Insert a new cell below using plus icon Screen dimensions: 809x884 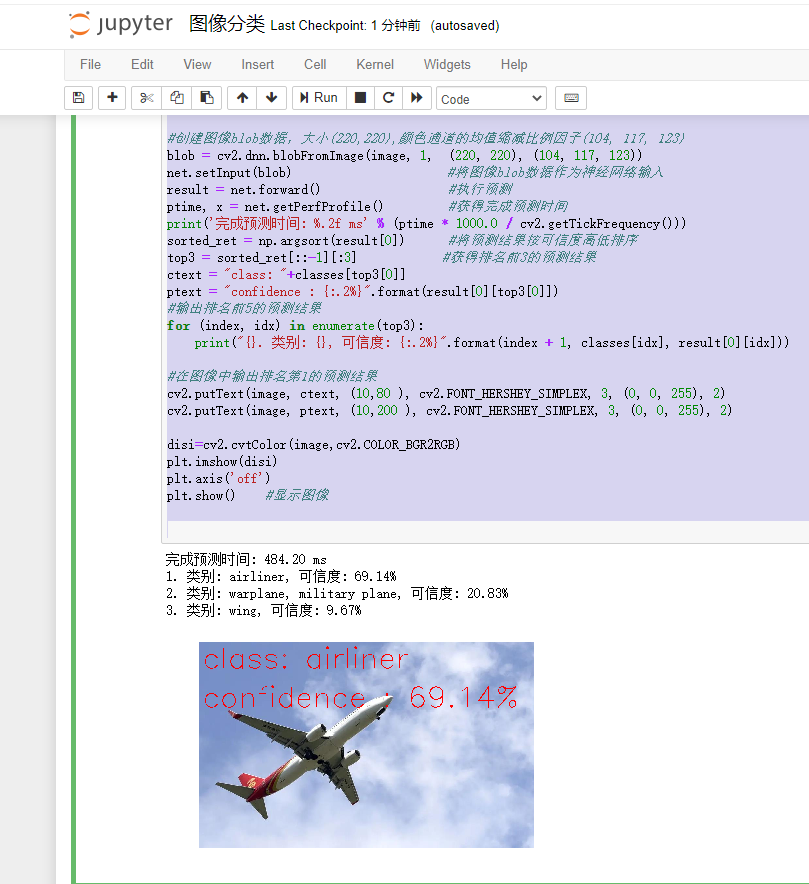pos(112,97)
